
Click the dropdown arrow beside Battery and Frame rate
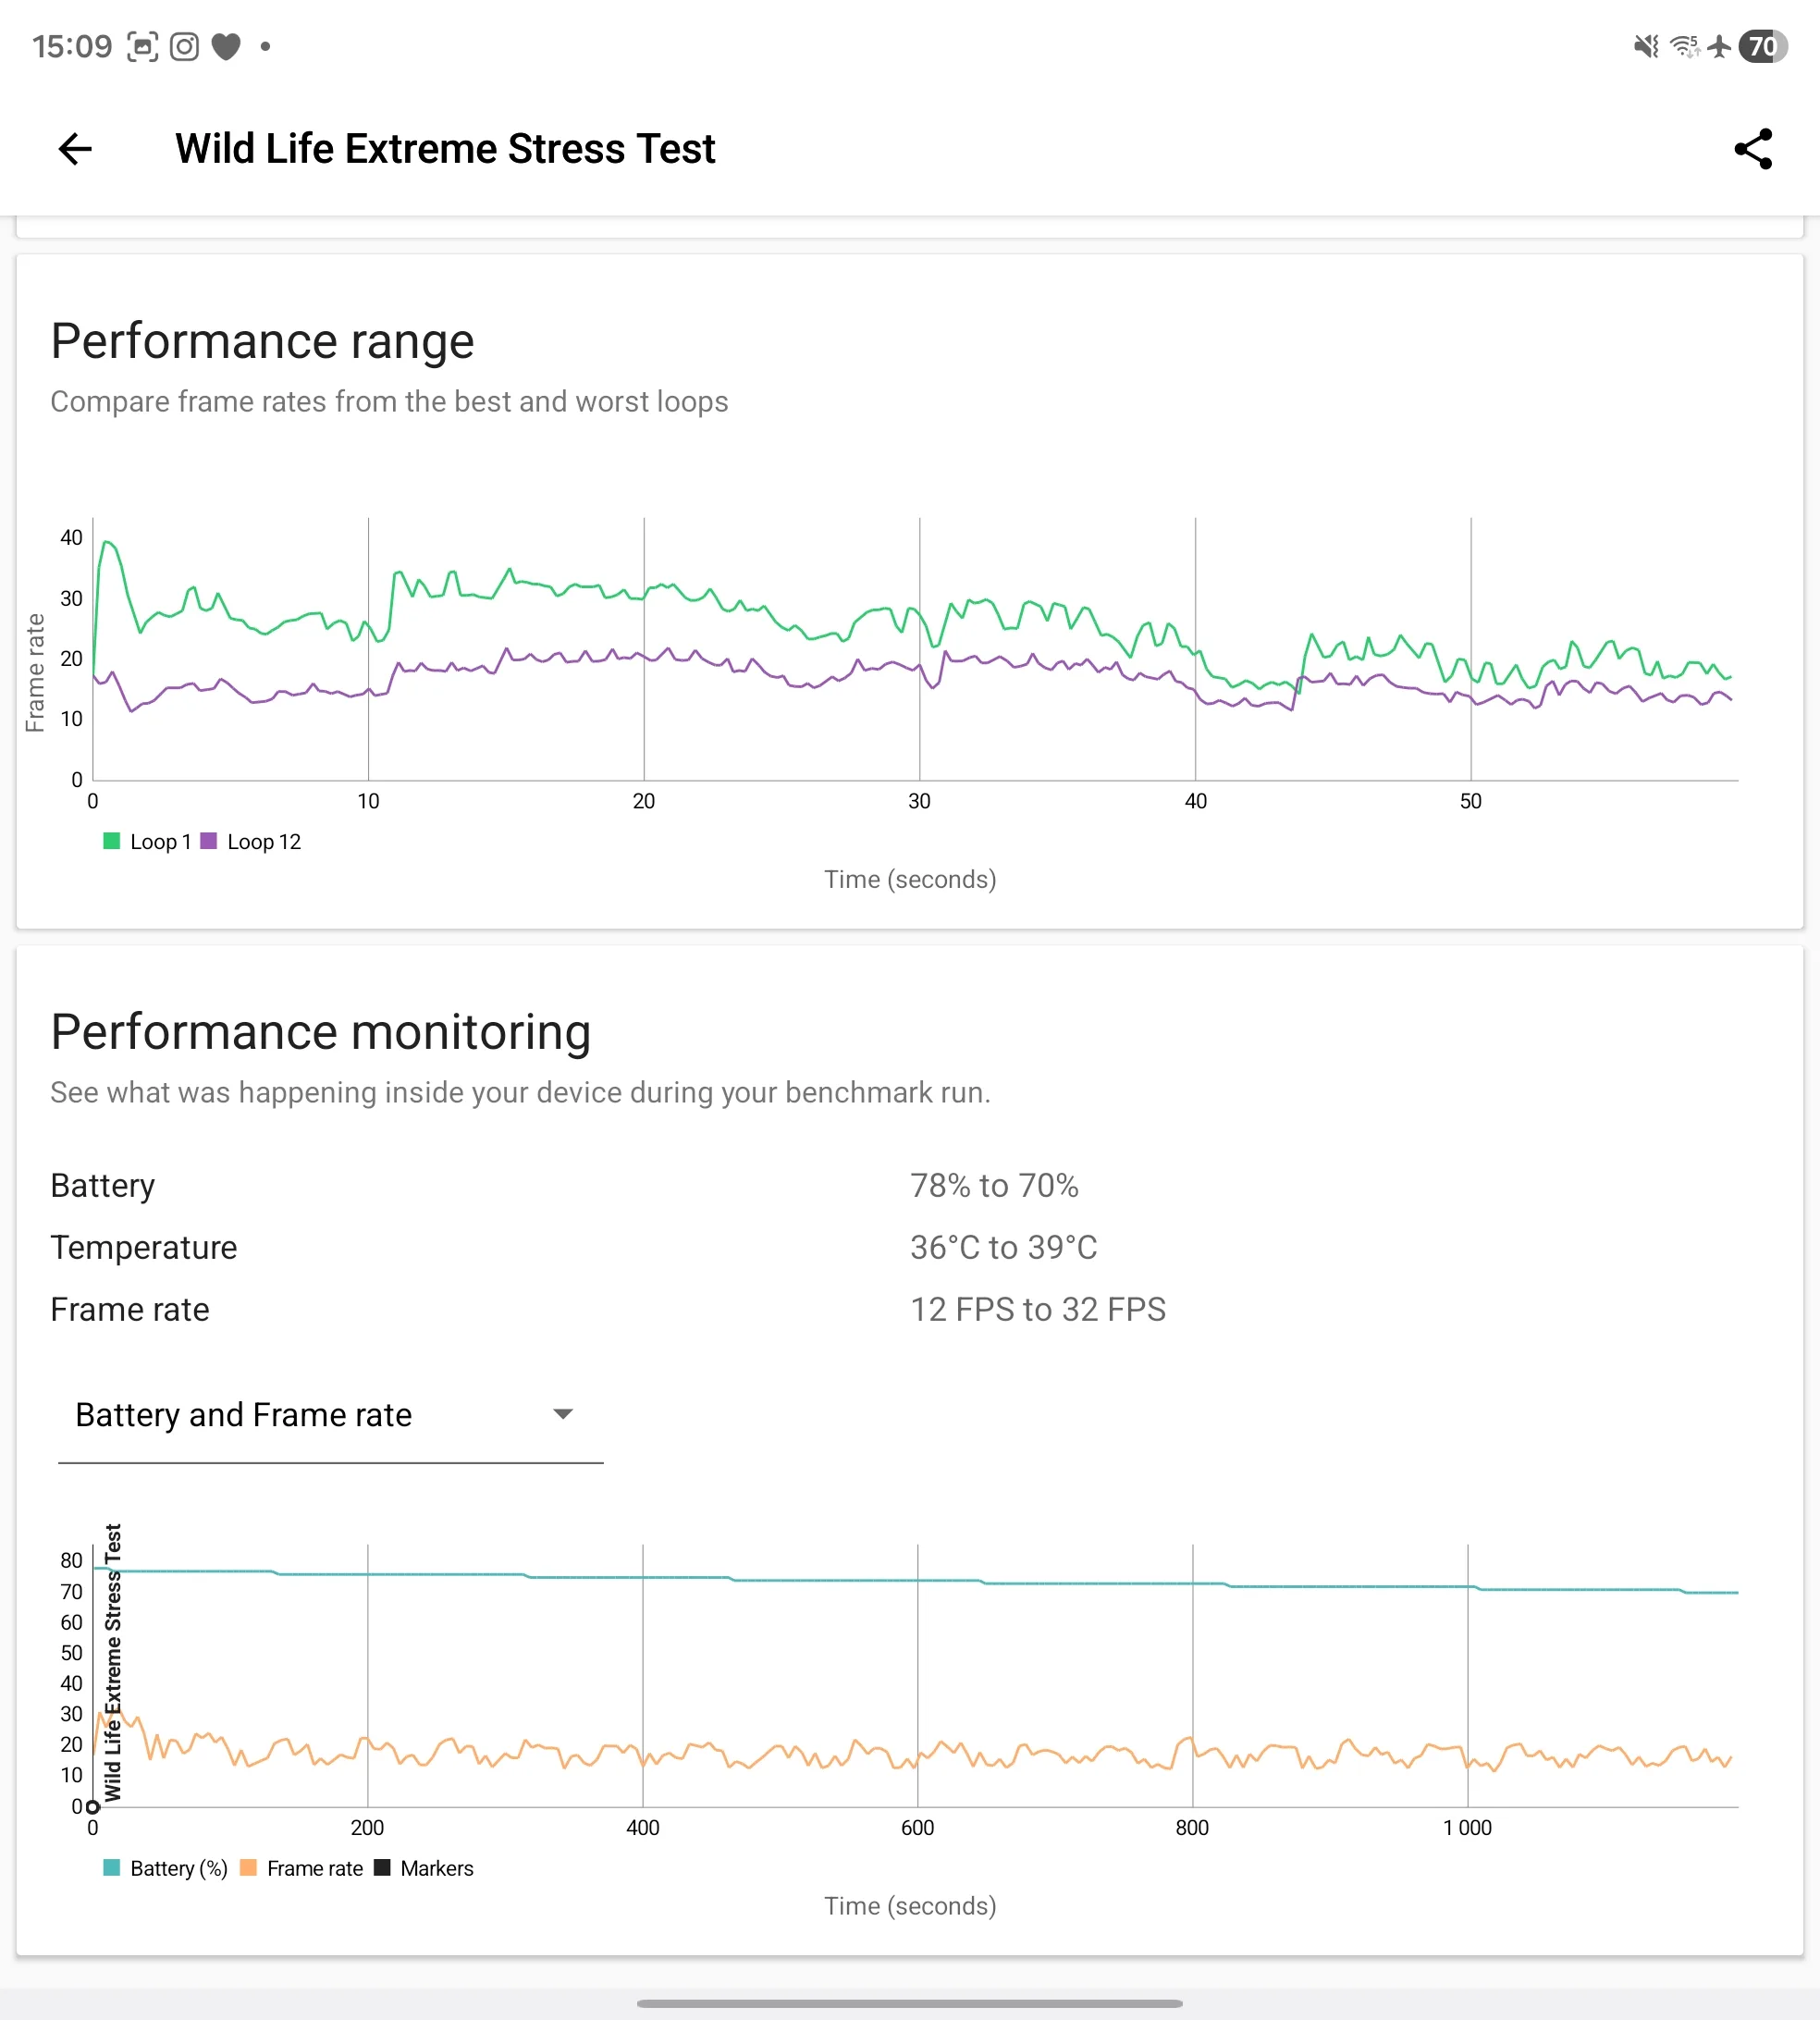pyautogui.click(x=563, y=1414)
